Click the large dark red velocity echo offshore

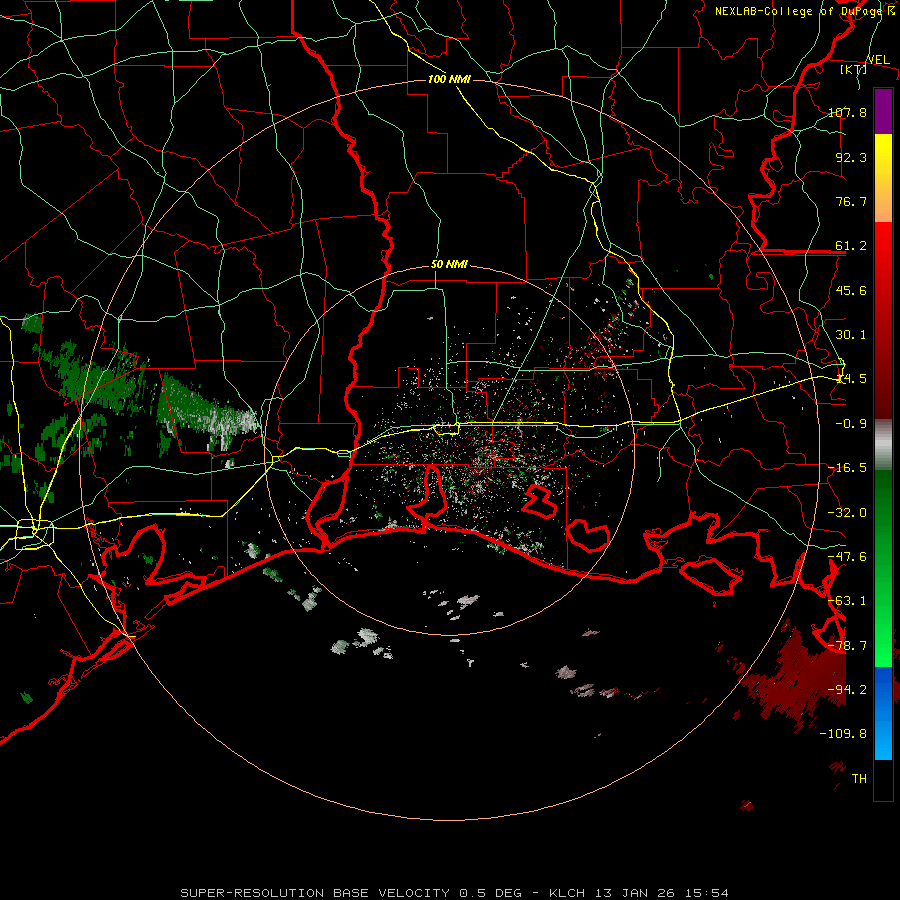point(795,677)
